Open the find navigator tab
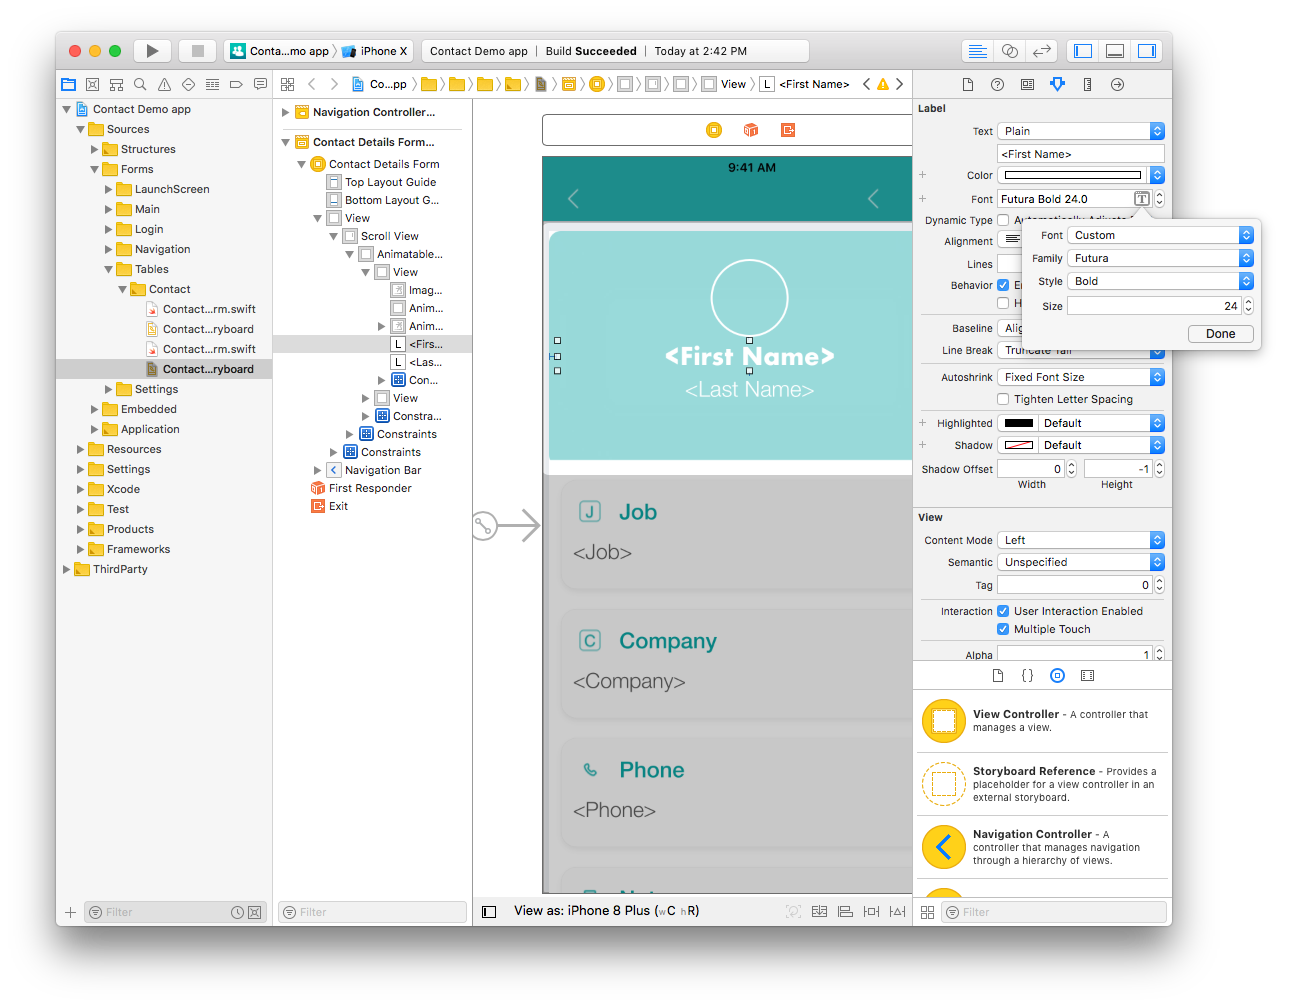1291x1006 pixels. click(140, 84)
